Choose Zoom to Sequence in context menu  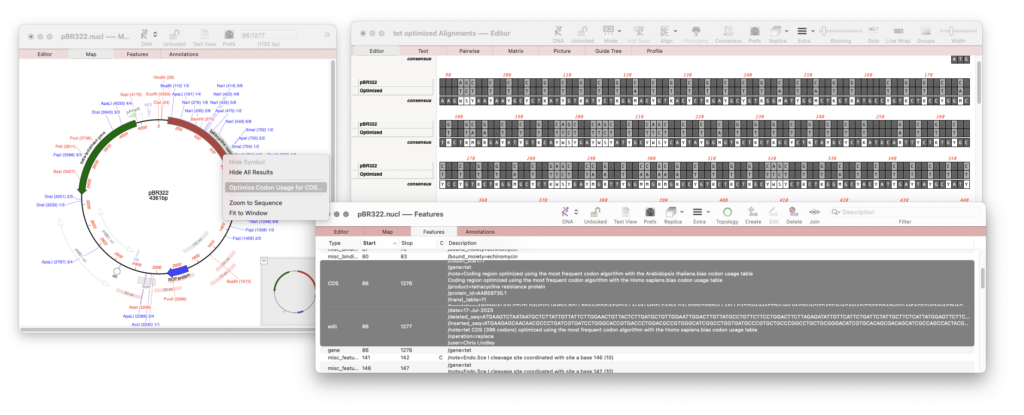255,203
